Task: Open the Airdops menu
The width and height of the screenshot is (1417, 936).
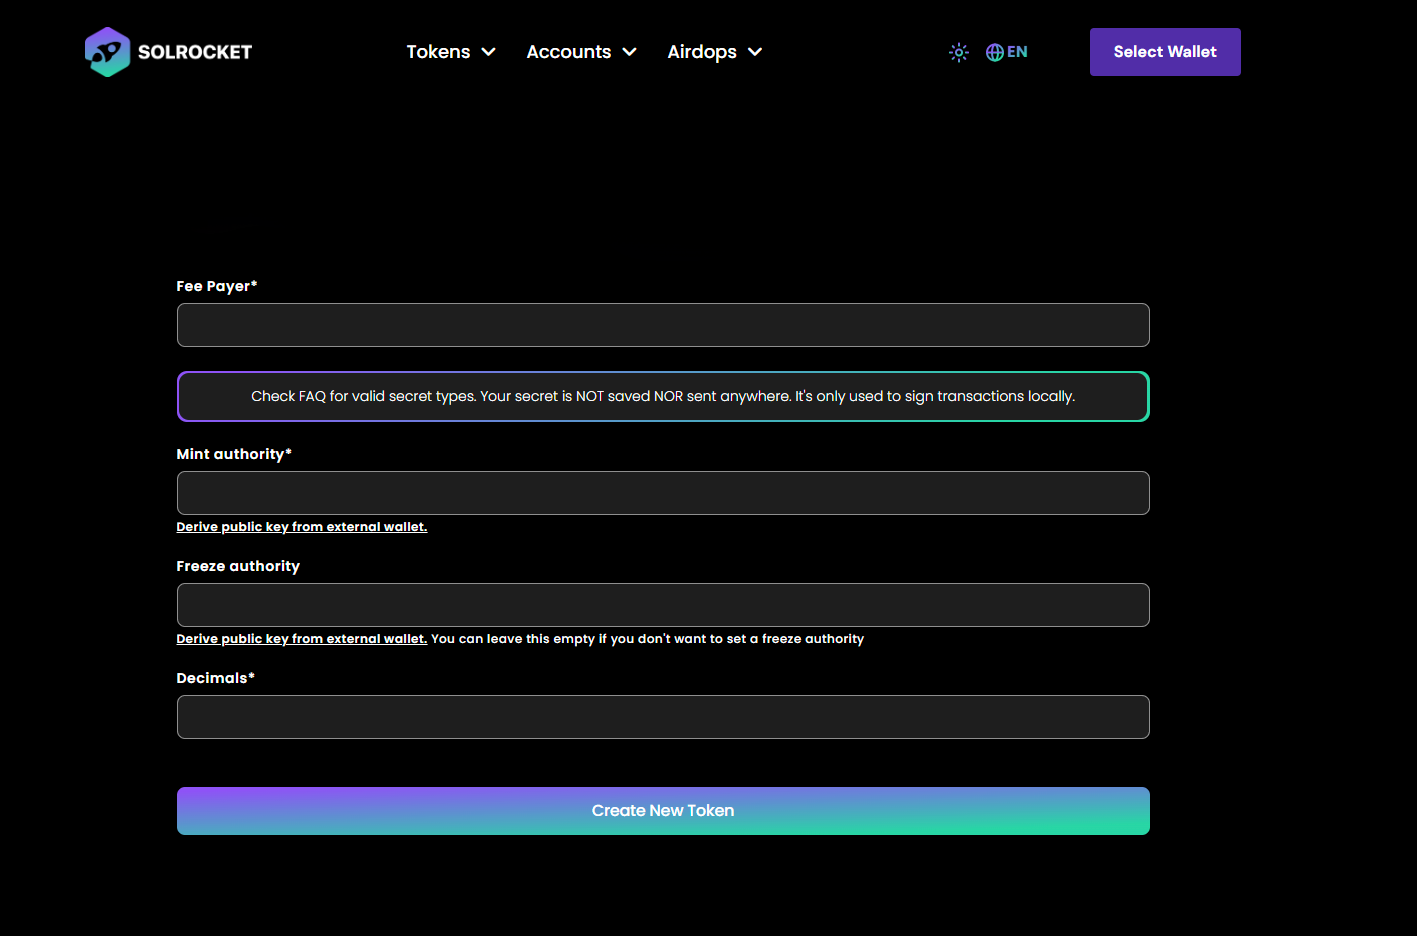Action: pos(701,52)
